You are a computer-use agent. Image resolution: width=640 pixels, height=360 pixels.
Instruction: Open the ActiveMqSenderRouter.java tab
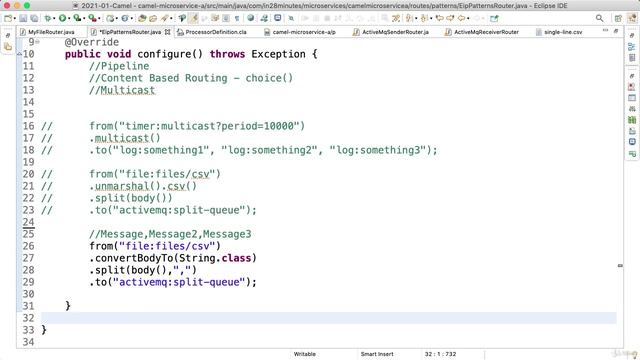[x=391, y=32]
